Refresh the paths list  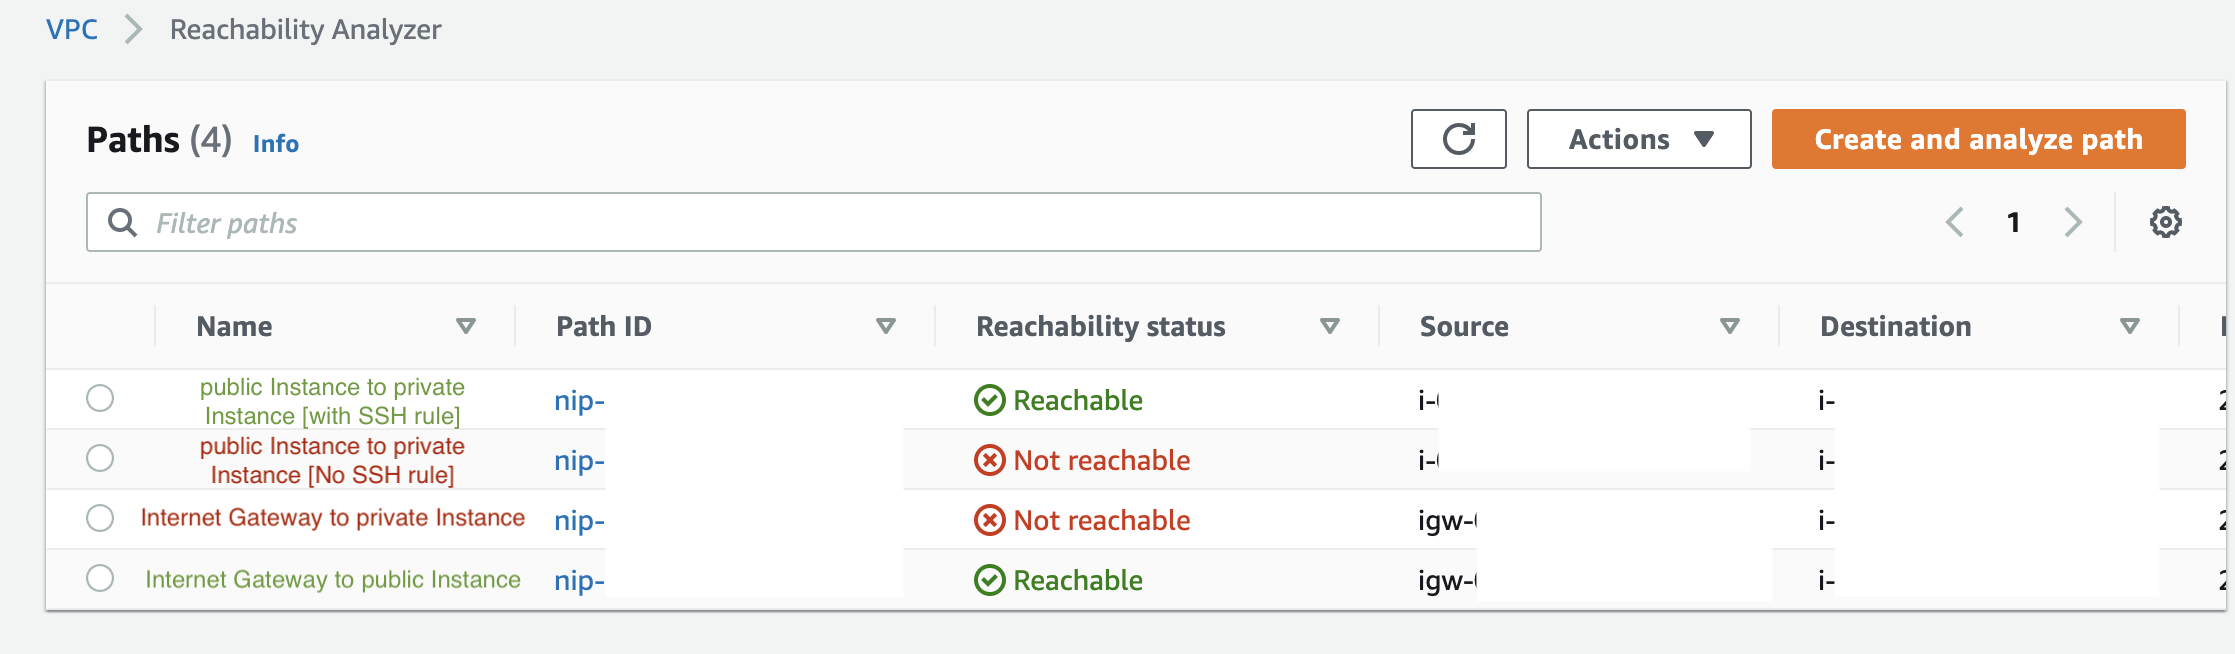1458,139
